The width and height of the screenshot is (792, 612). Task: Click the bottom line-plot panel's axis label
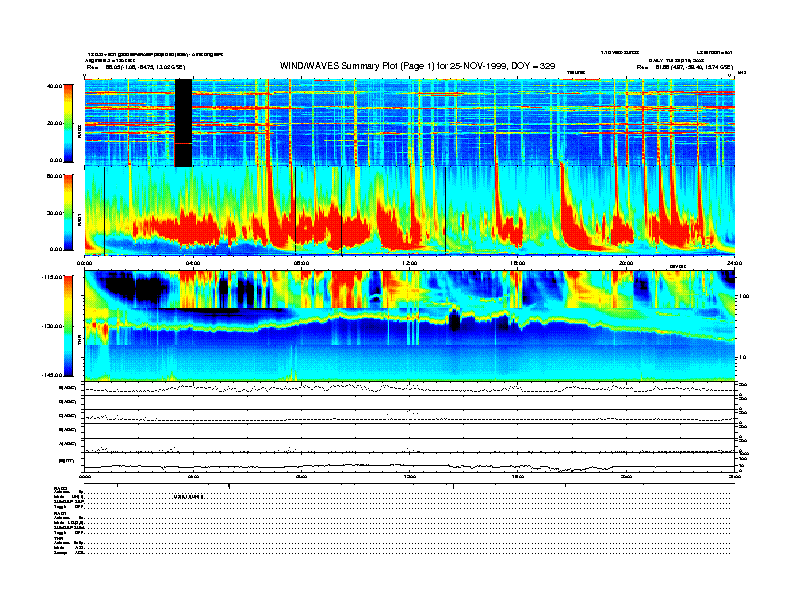point(68,461)
